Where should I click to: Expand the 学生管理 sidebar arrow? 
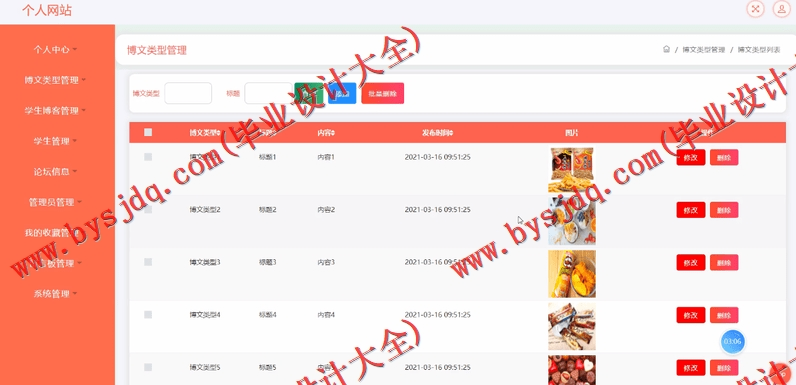[75, 141]
